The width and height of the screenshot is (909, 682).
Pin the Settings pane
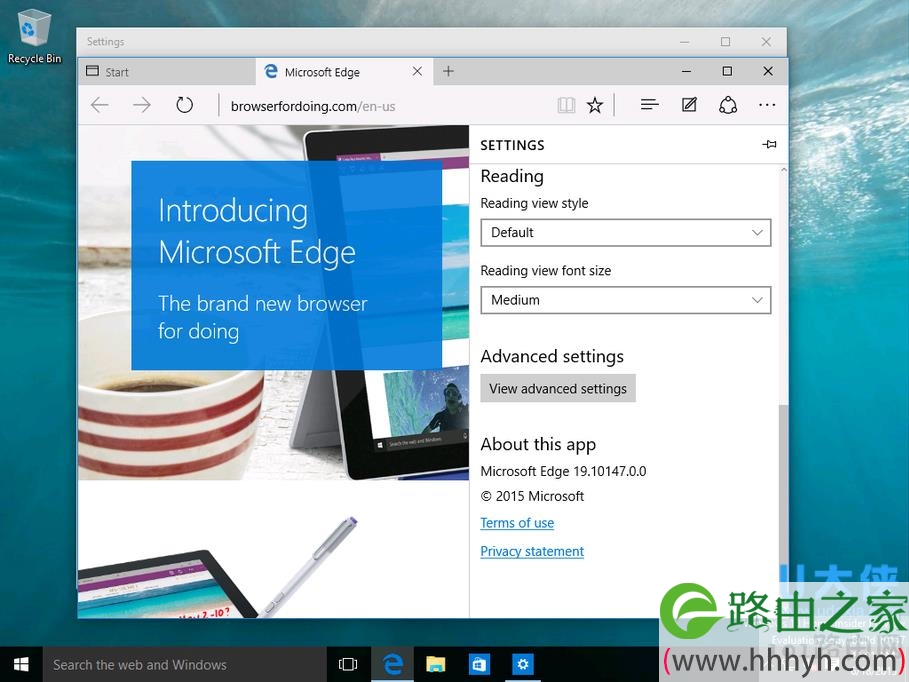click(x=769, y=144)
